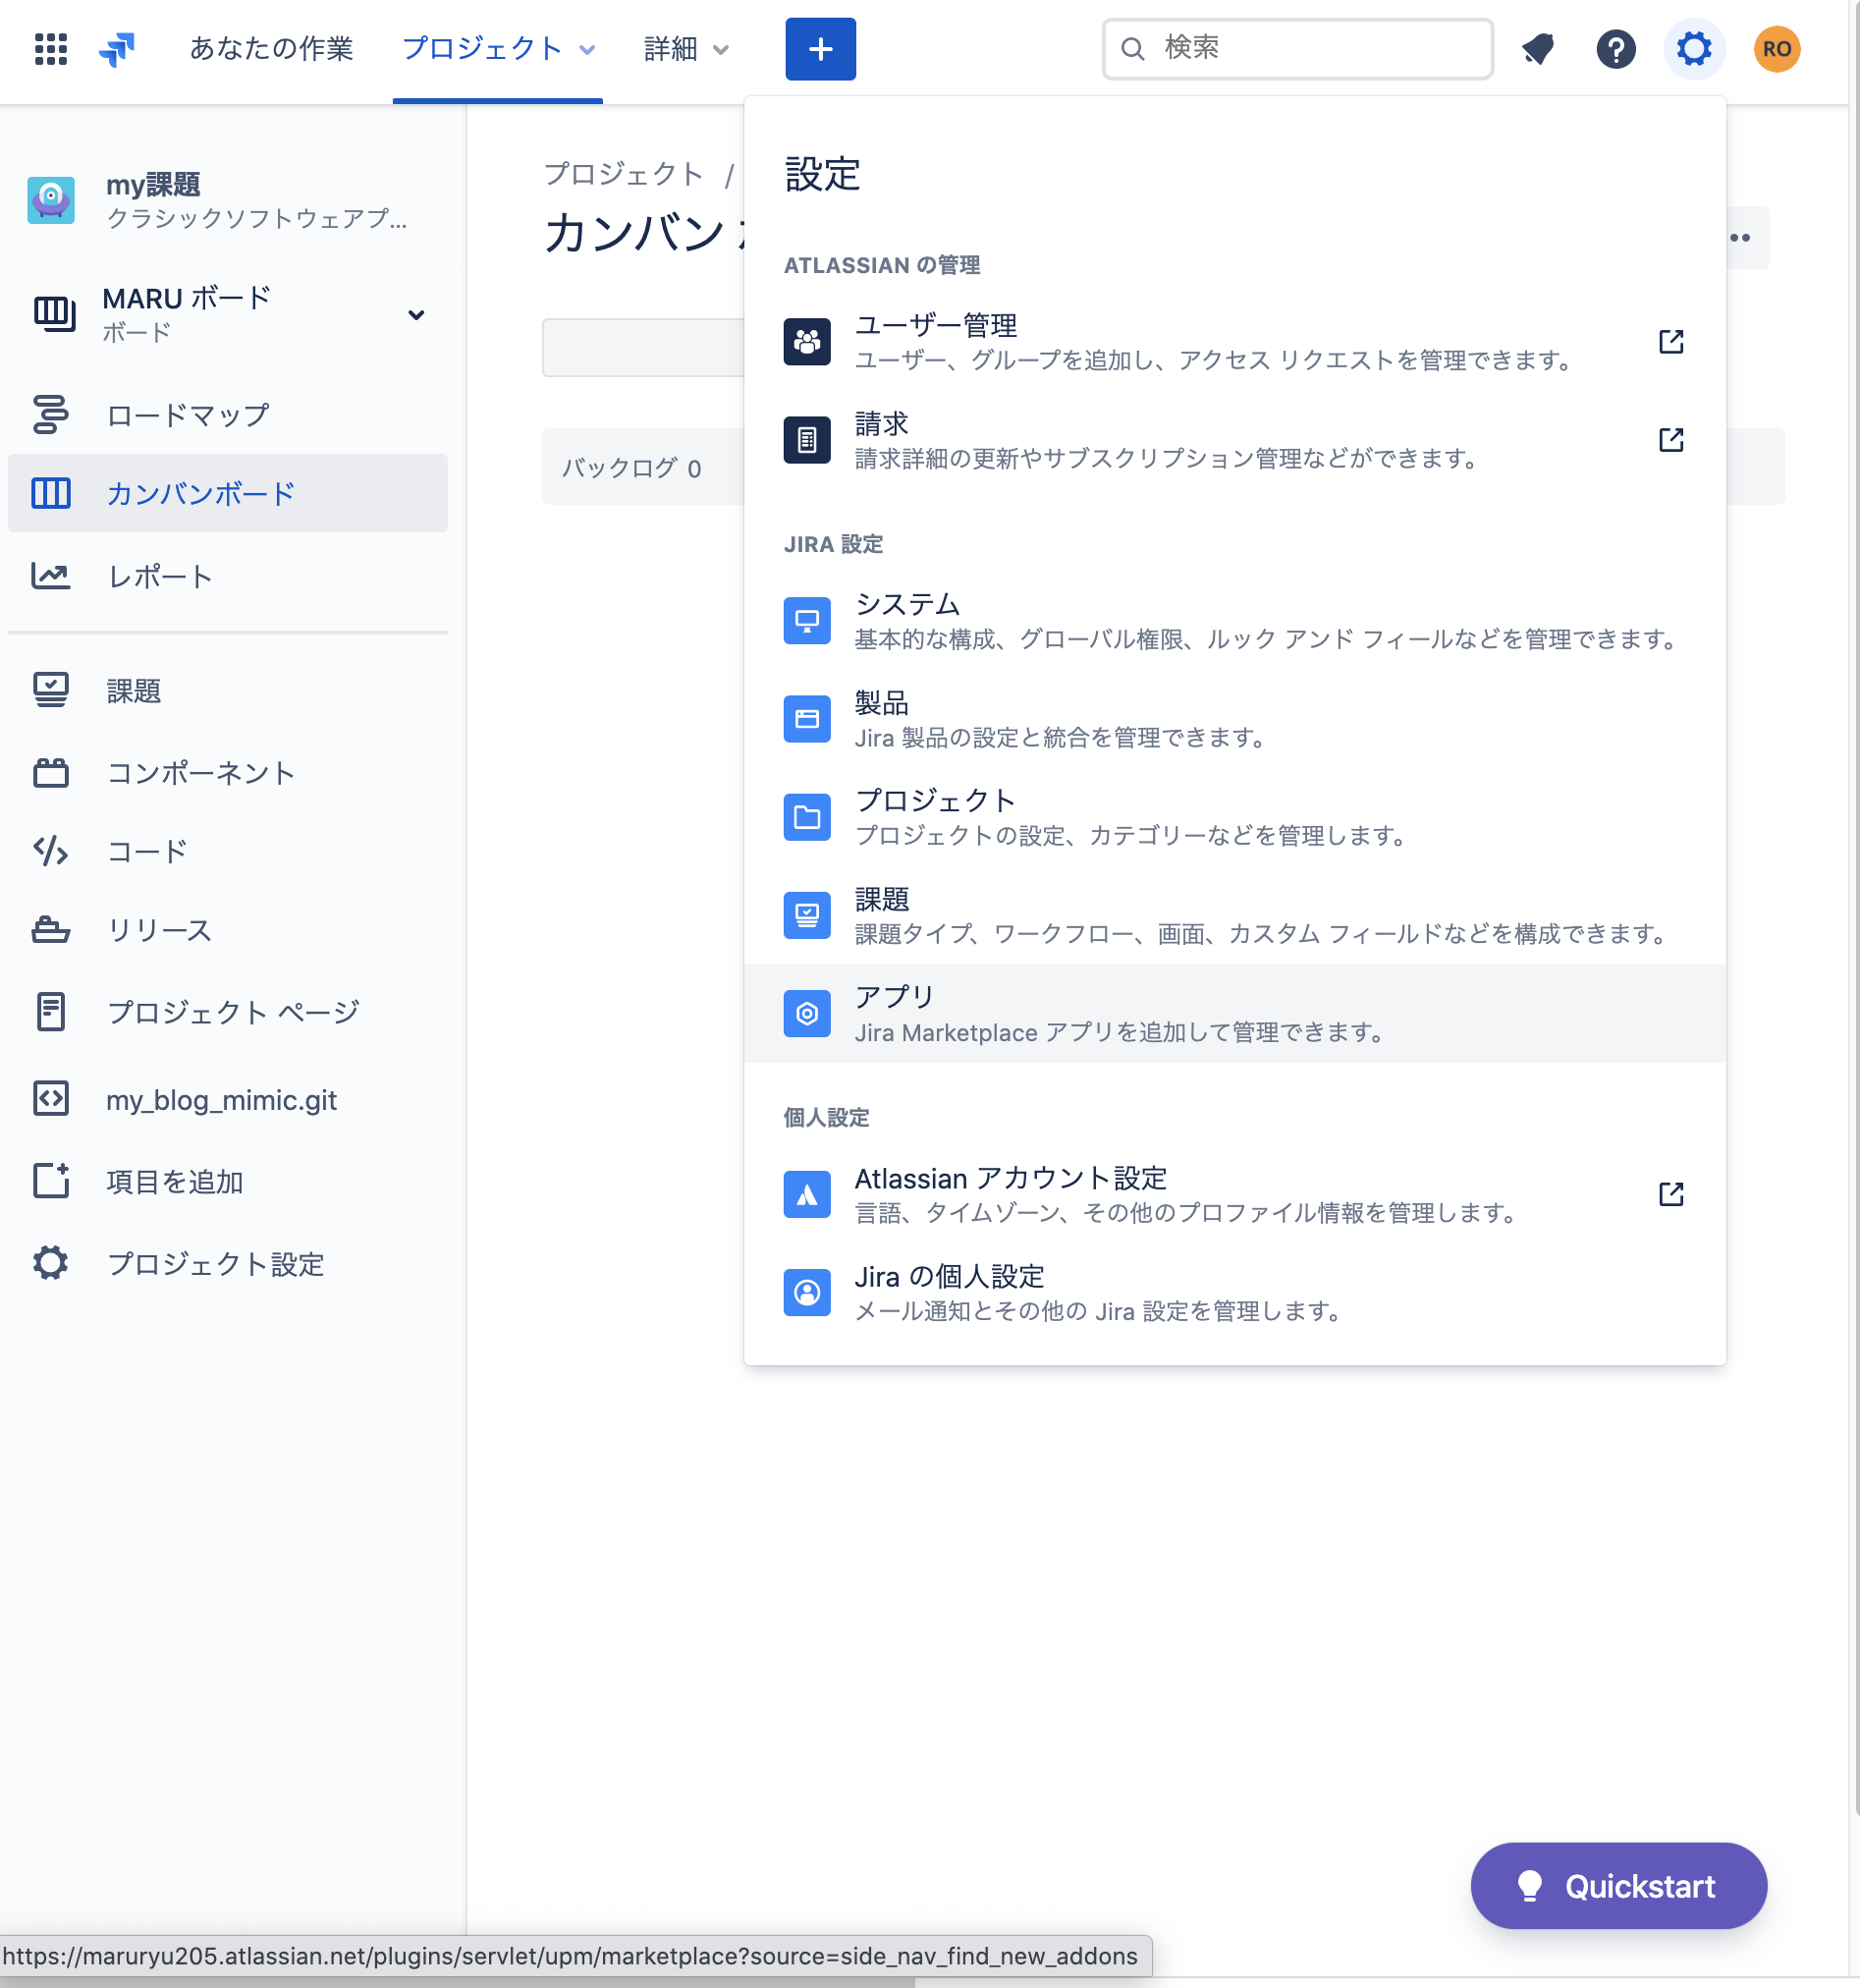Select the ロードマップ sidebar icon
1860x1988 pixels.
[51, 414]
